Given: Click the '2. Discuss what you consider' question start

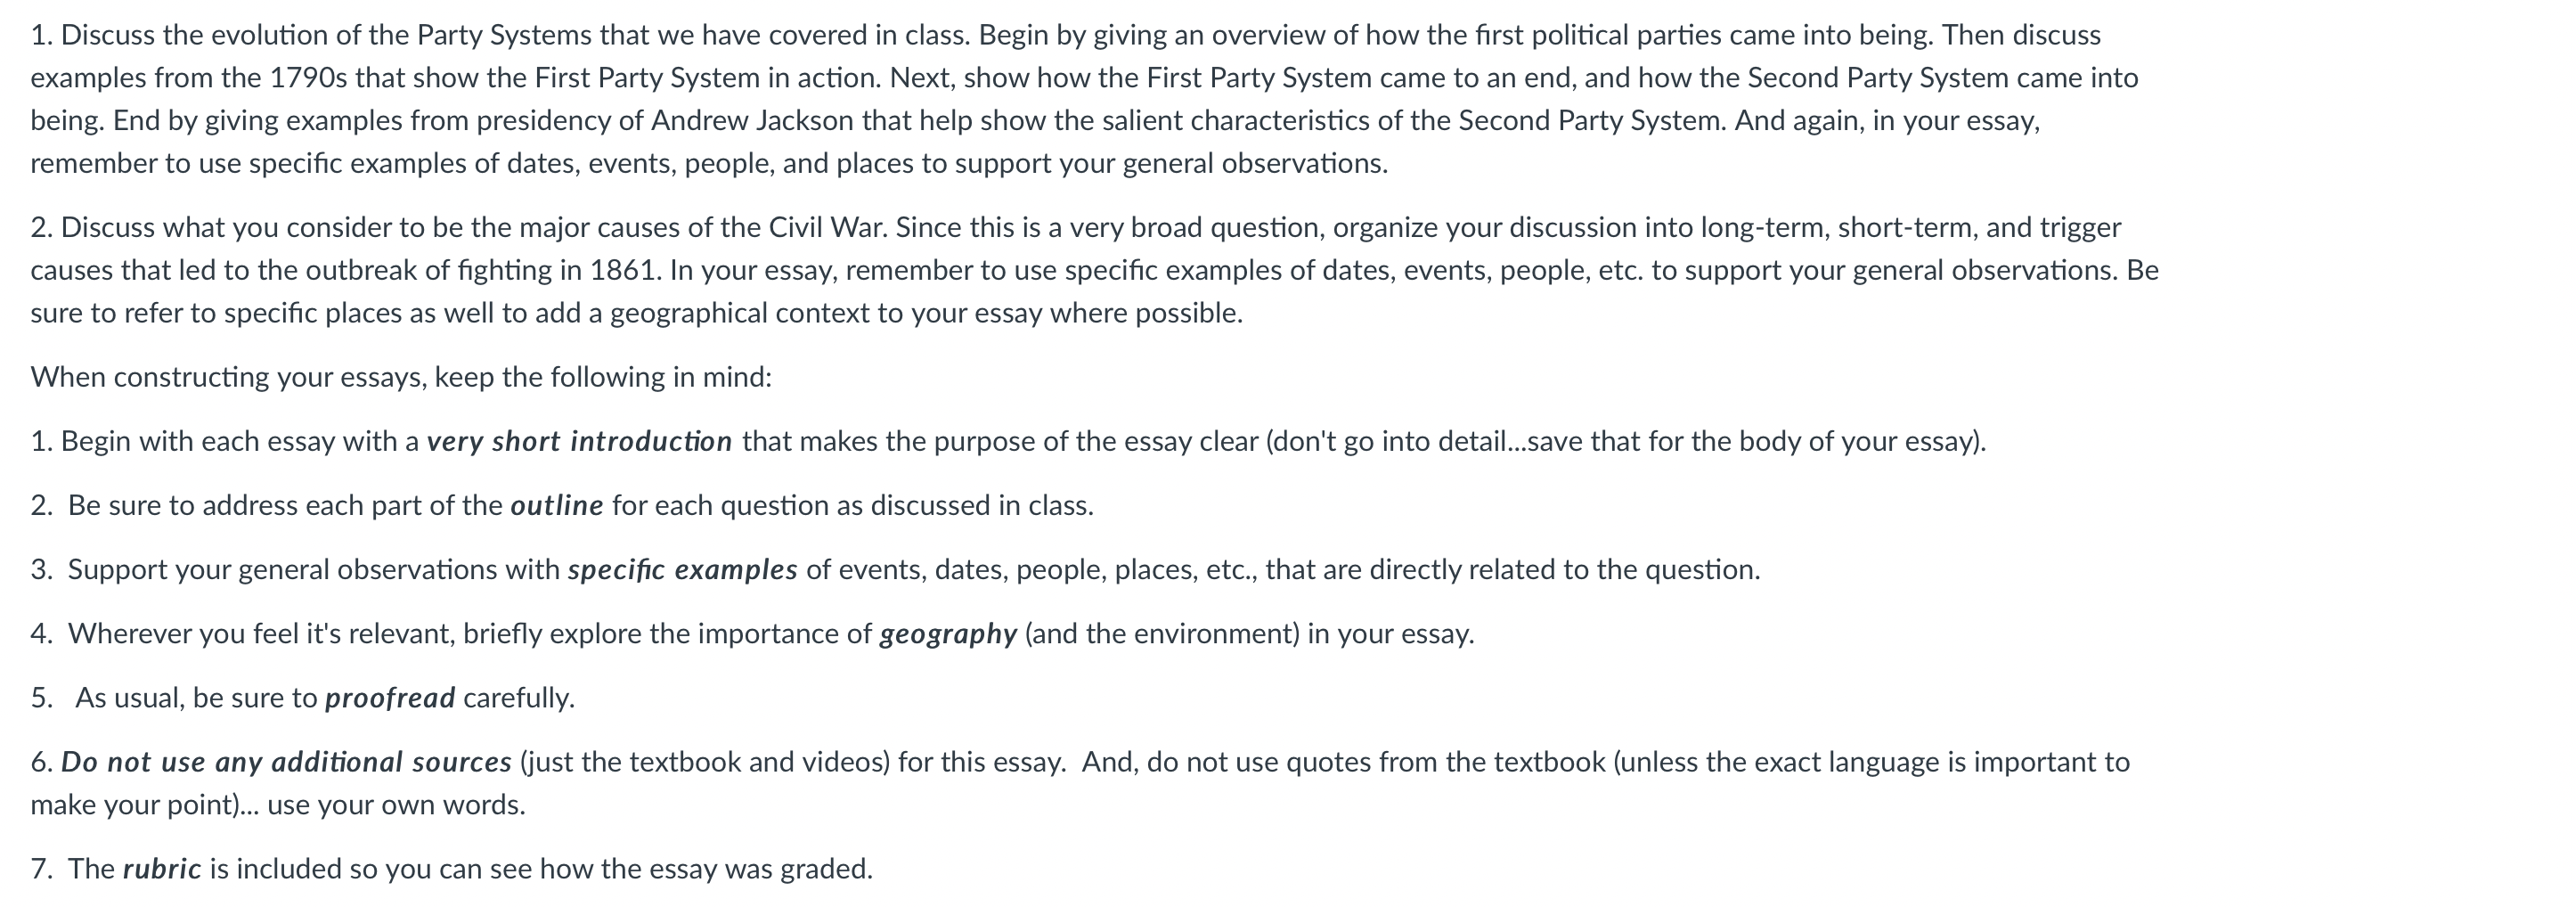Looking at the screenshot, I should [x=211, y=228].
